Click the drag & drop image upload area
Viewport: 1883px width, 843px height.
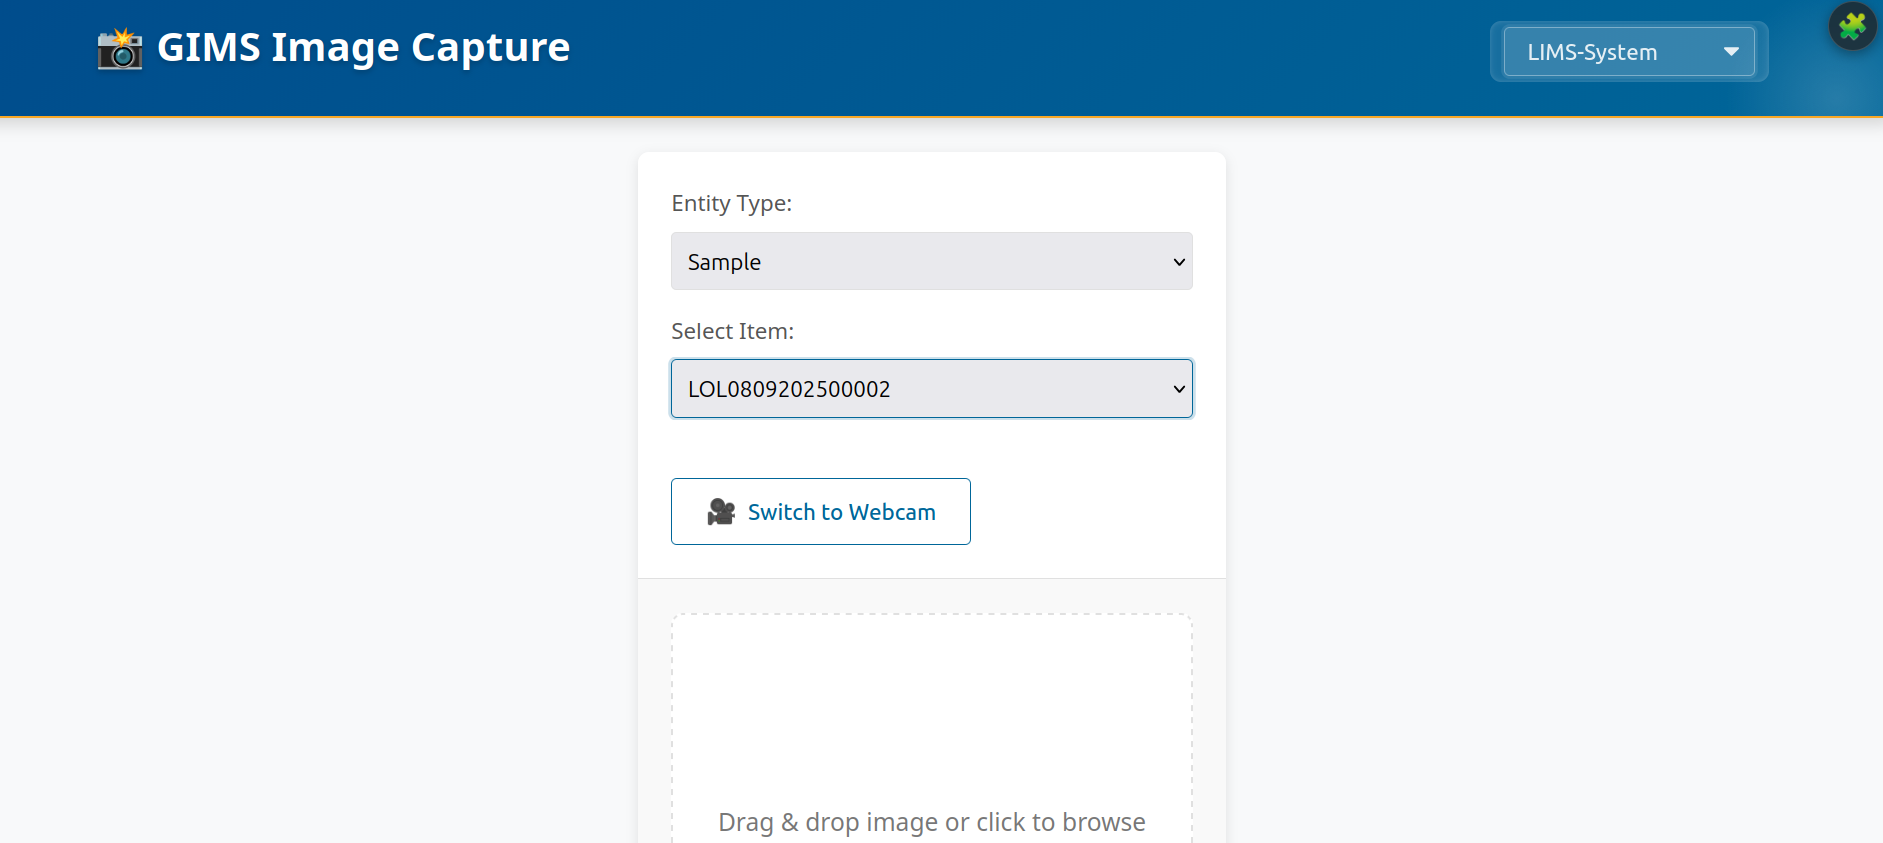(x=932, y=728)
